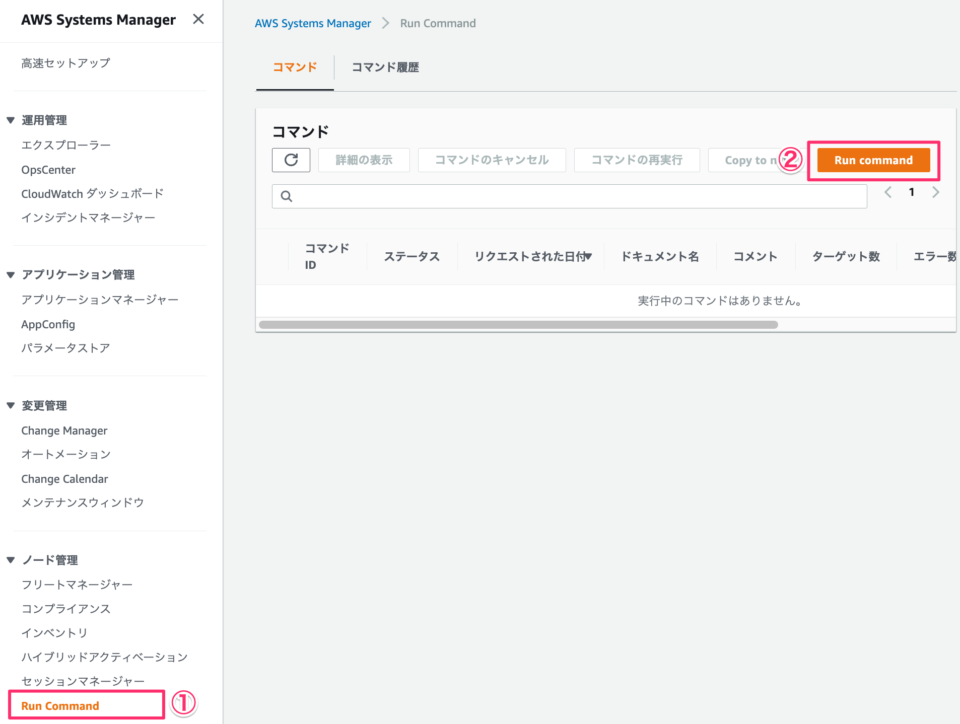This screenshot has height=724, width=960.
Task: Collapse the 運用管理 section triangle
Action: [x=13, y=119]
